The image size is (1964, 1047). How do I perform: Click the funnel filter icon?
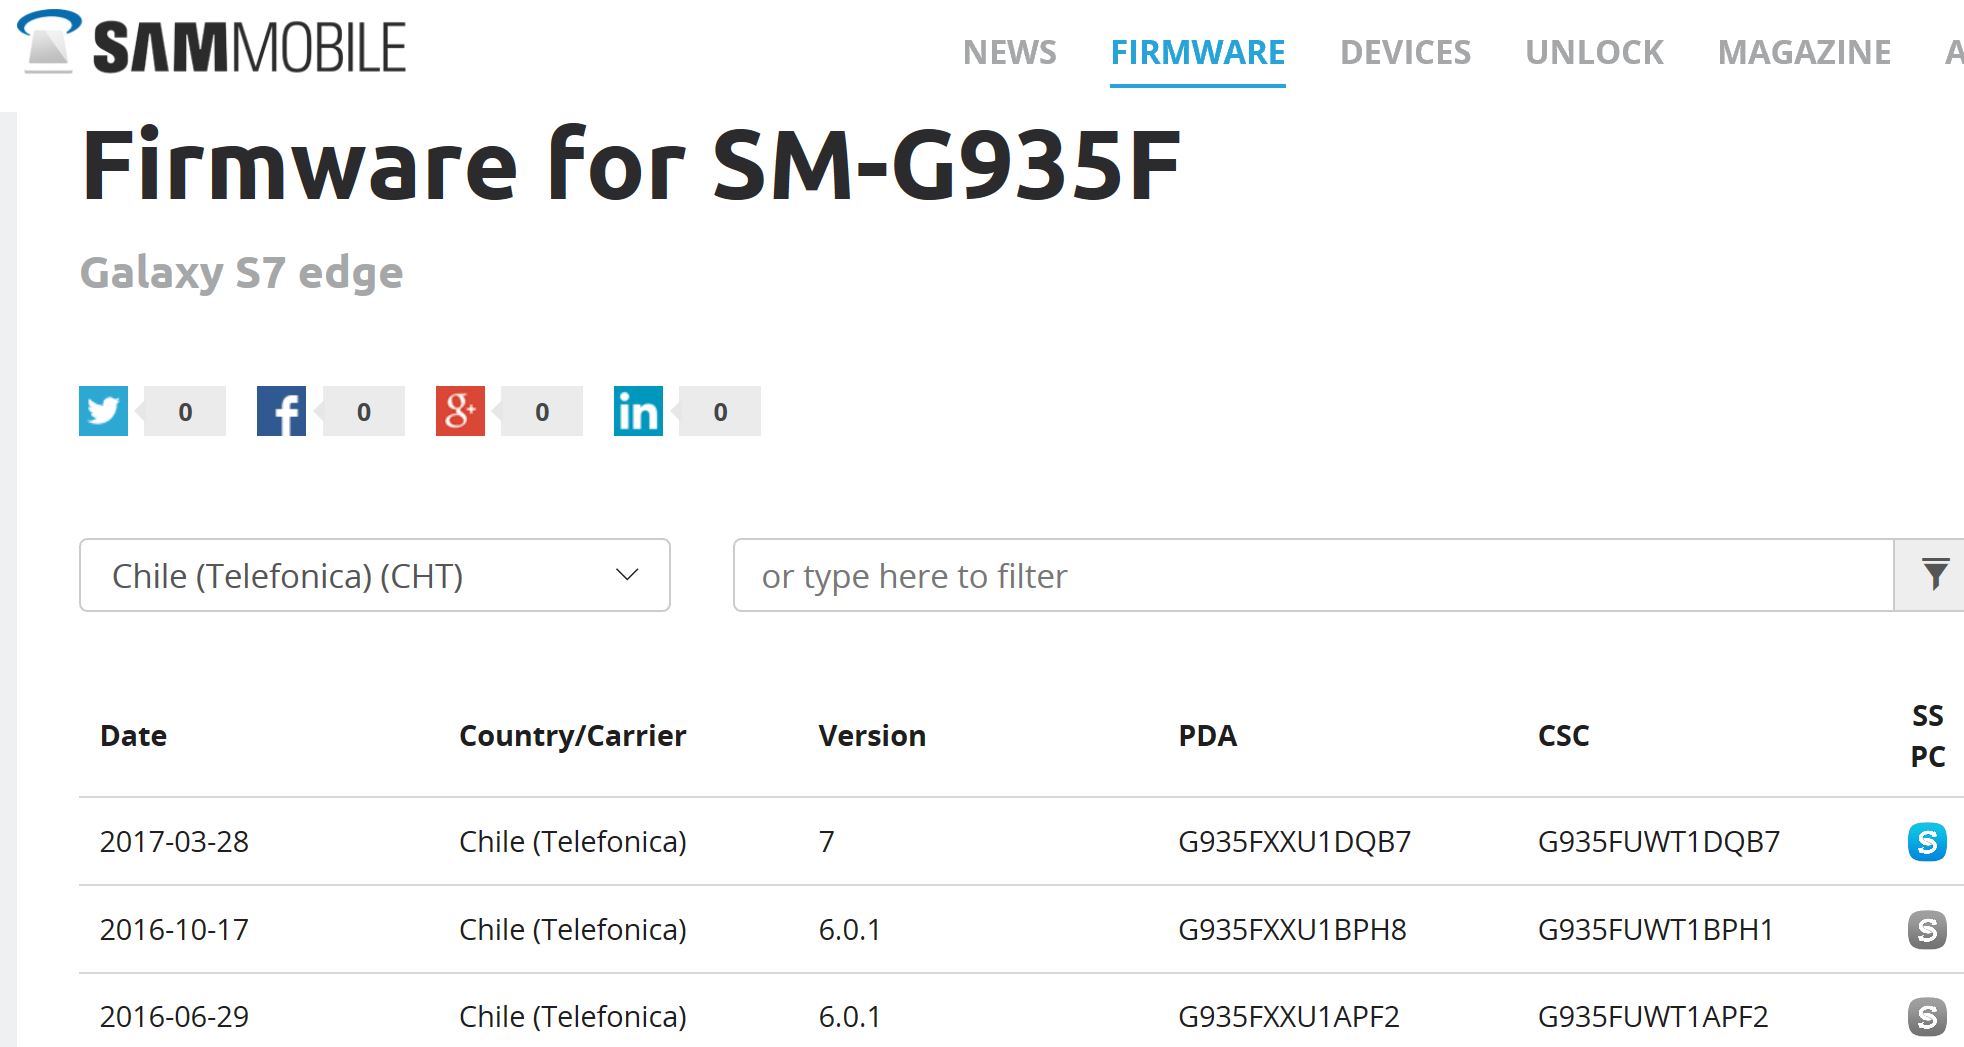point(1935,575)
